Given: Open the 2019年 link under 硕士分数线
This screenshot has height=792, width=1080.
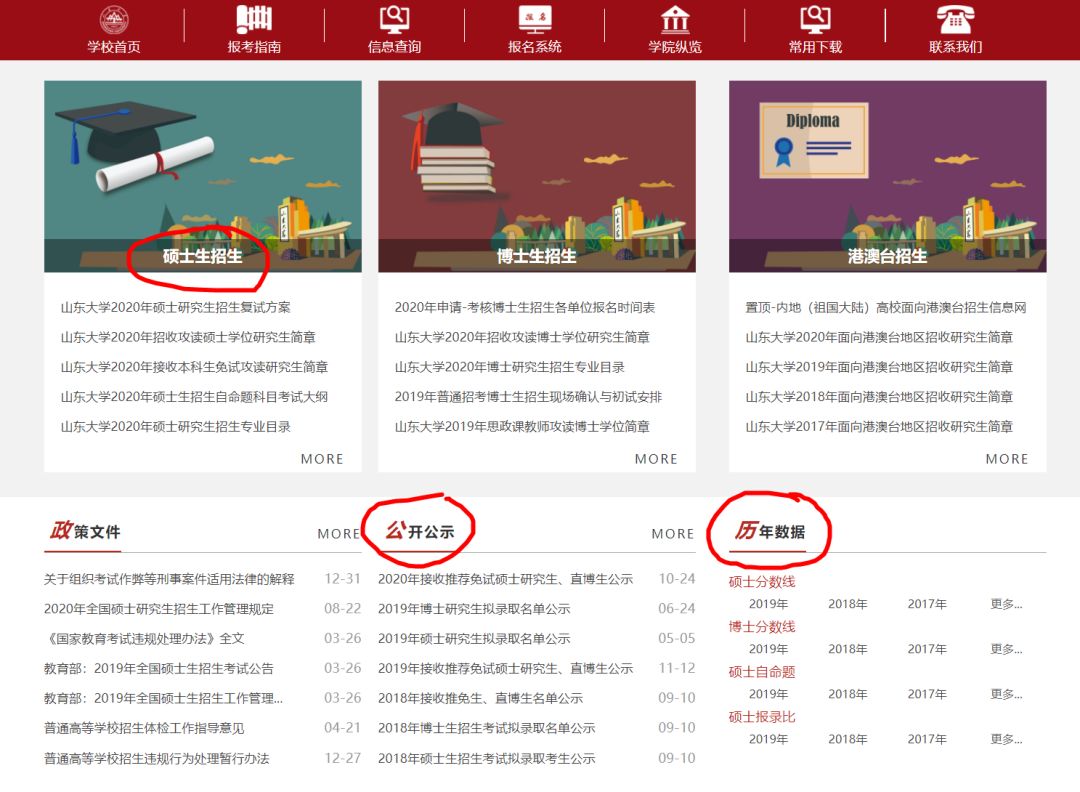Looking at the screenshot, I should click(x=769, y=602).
